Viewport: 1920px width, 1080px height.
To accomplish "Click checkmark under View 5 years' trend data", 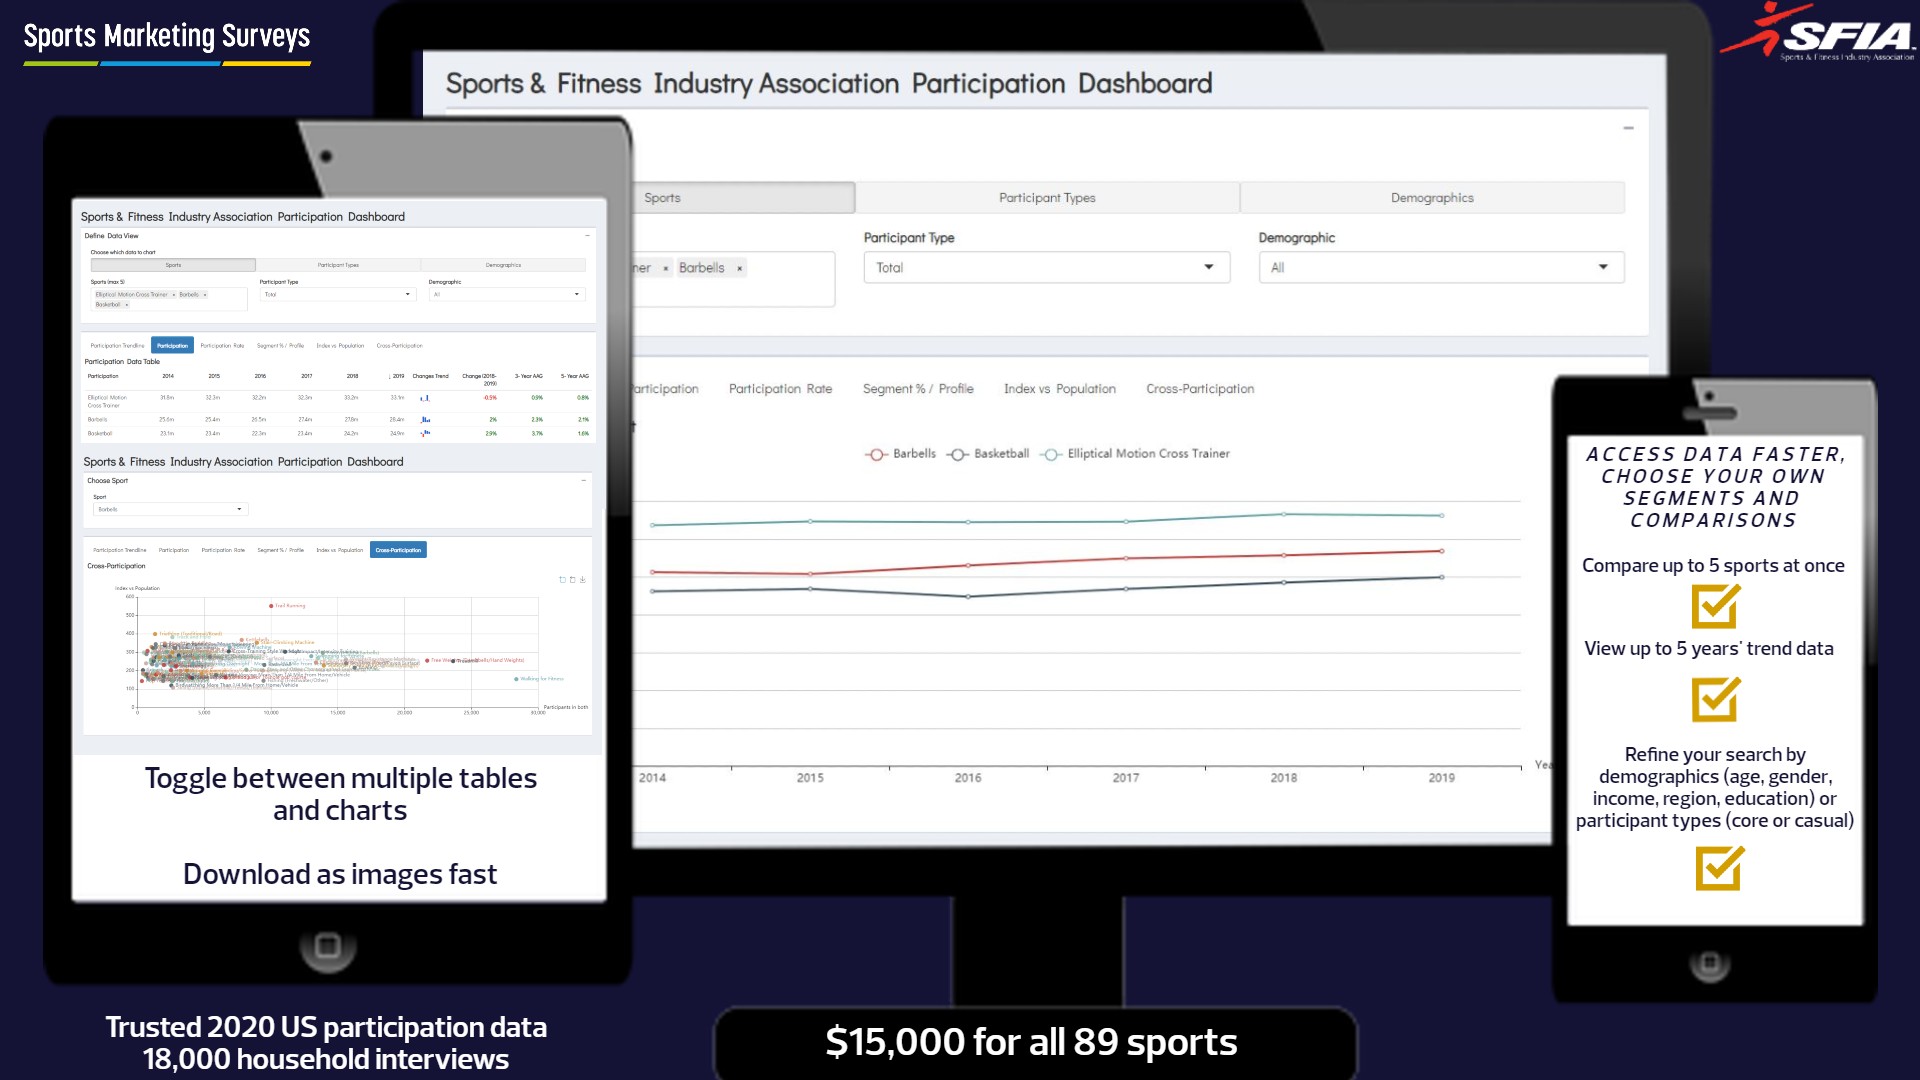I will tap(1716, 699).
